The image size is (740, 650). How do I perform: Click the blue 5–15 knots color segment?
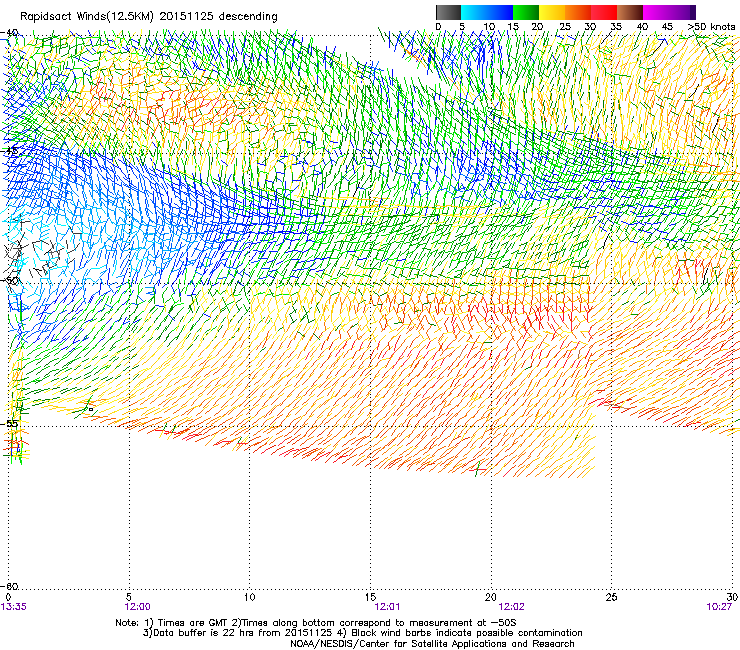tap(487, 12)
